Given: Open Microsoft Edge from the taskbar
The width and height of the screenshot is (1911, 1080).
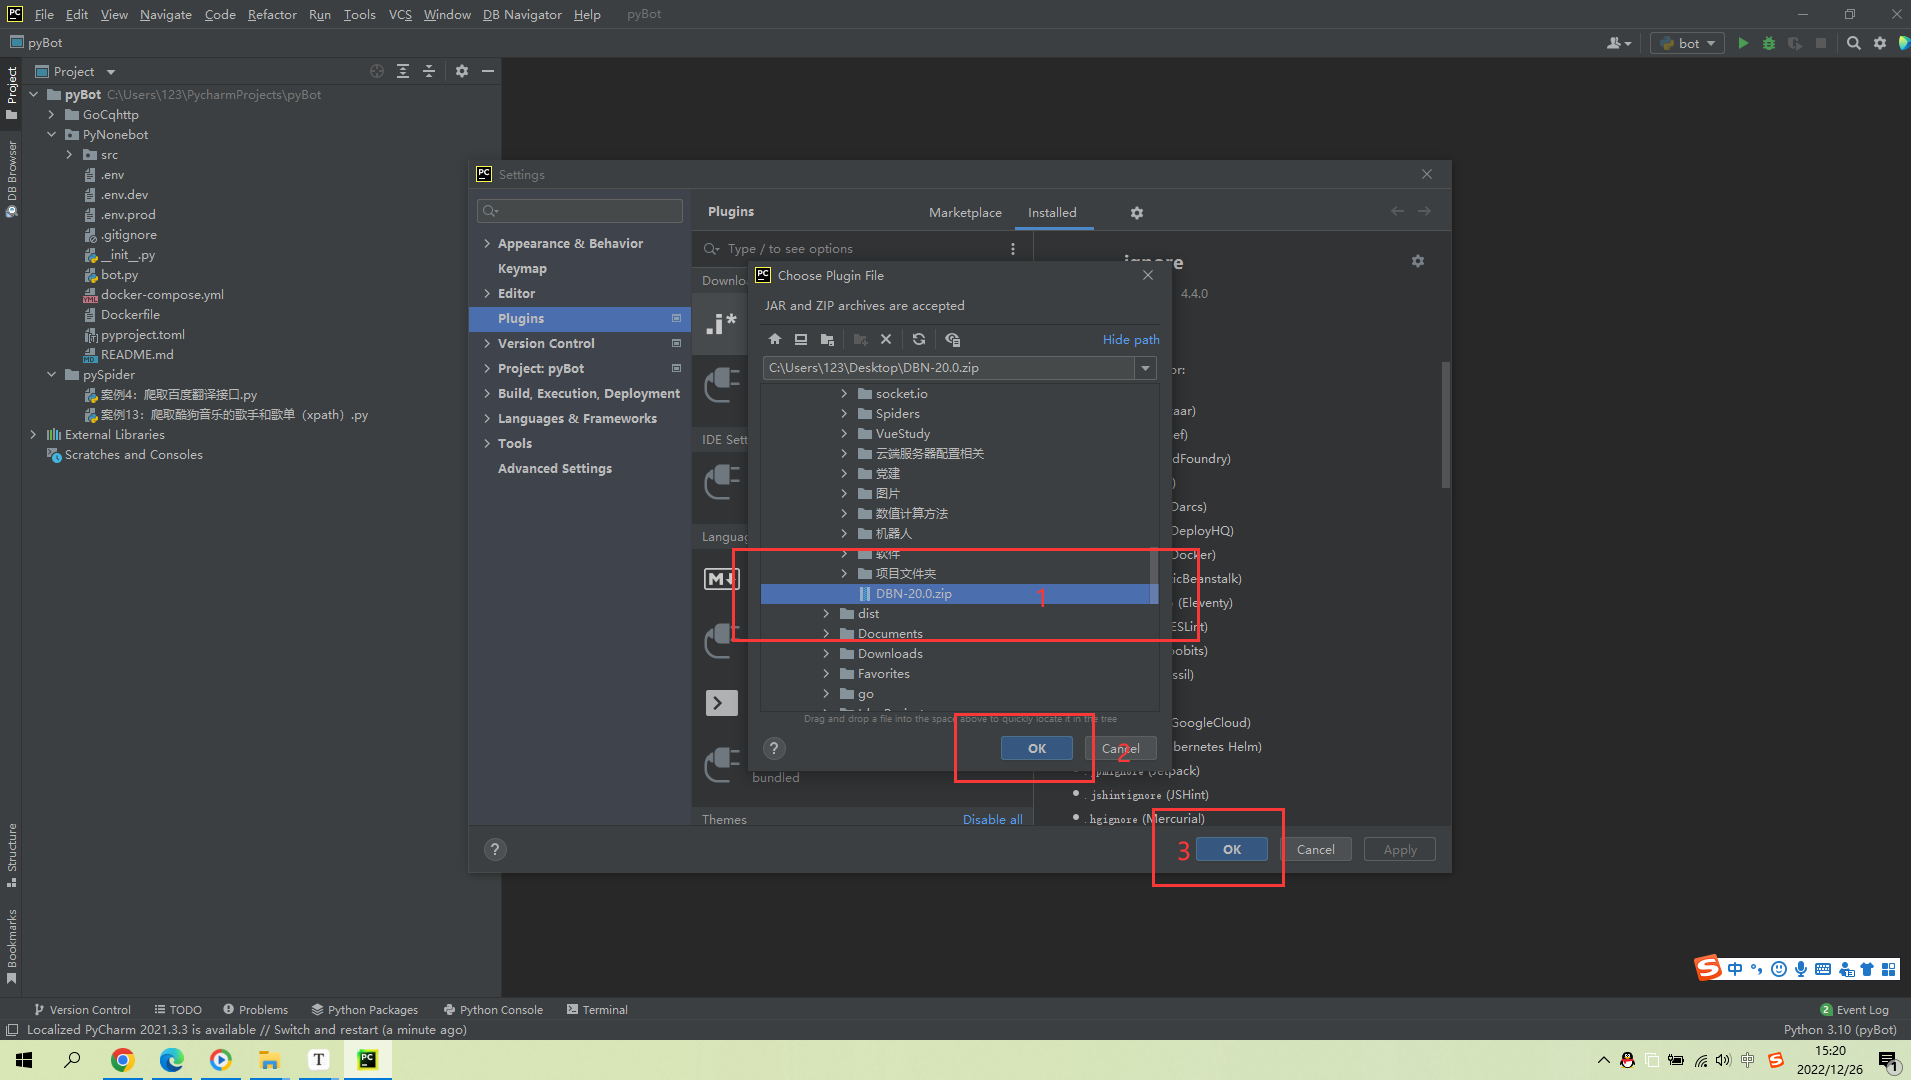Looking at the screenshot, I should (171, 1060).
